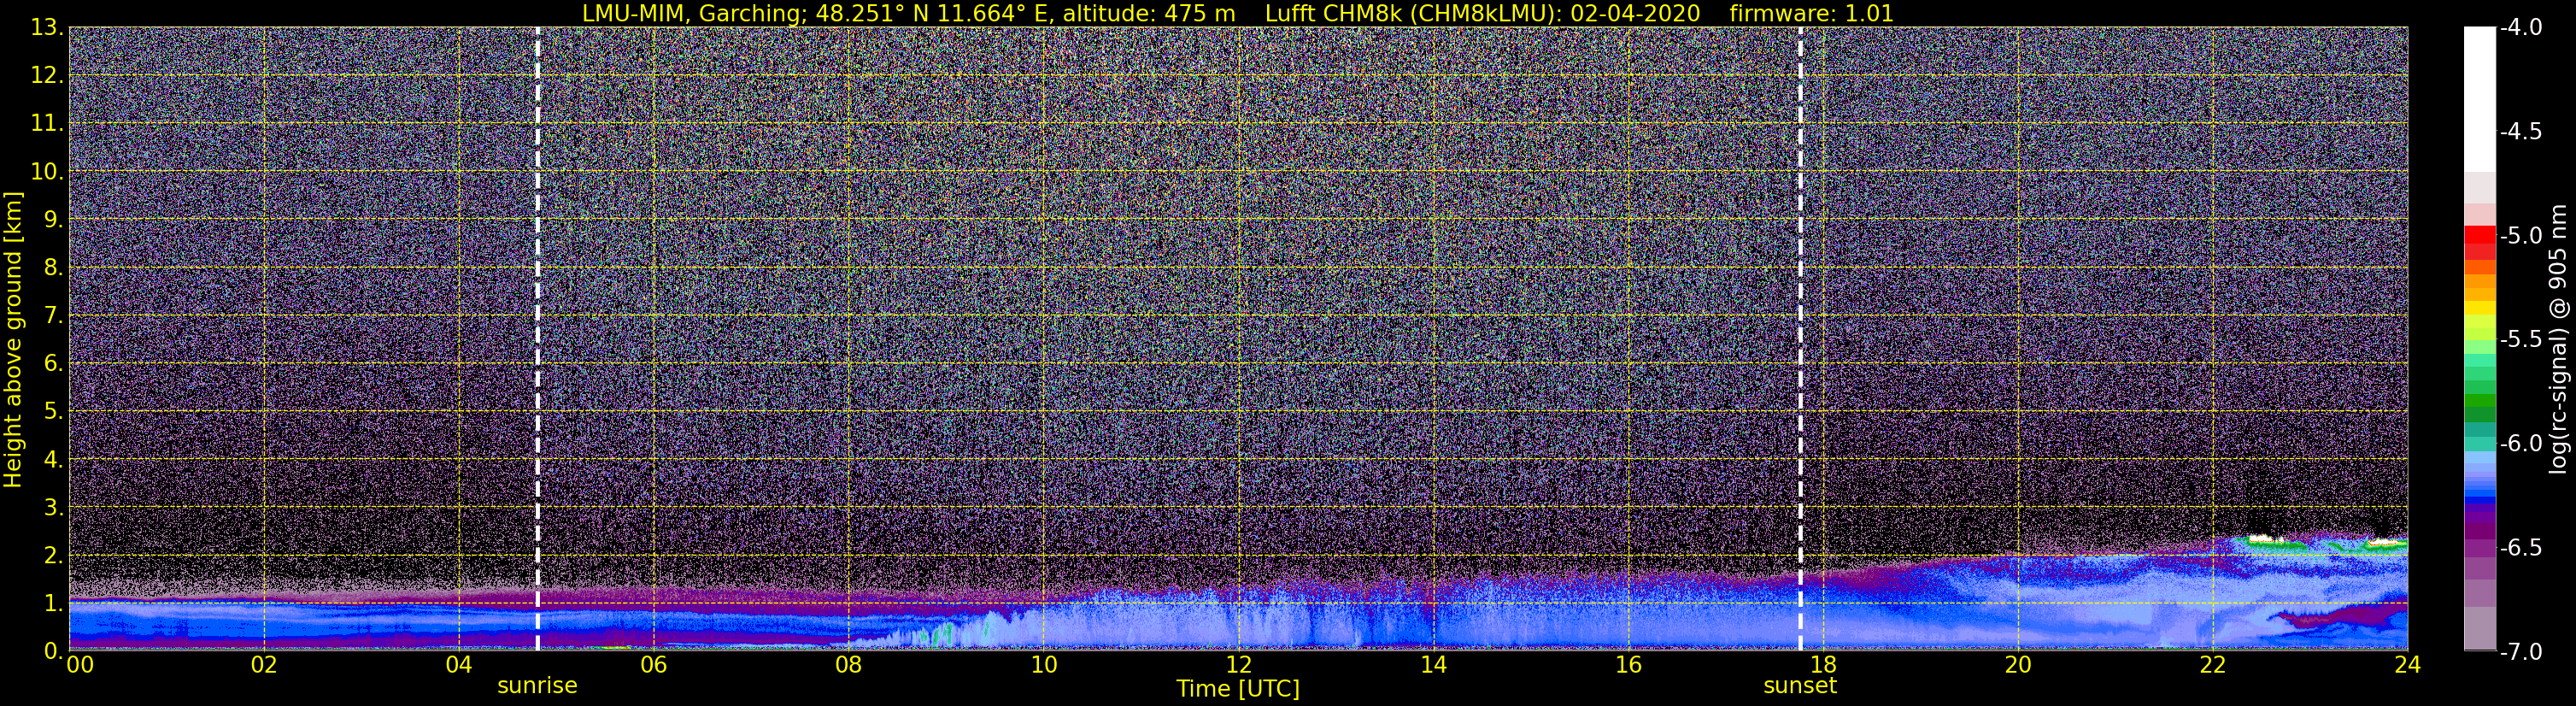Click the y-axis tick label '3.'
Image resolution: width=2576 pixels, height=706 pixels.
click(53, 508)
